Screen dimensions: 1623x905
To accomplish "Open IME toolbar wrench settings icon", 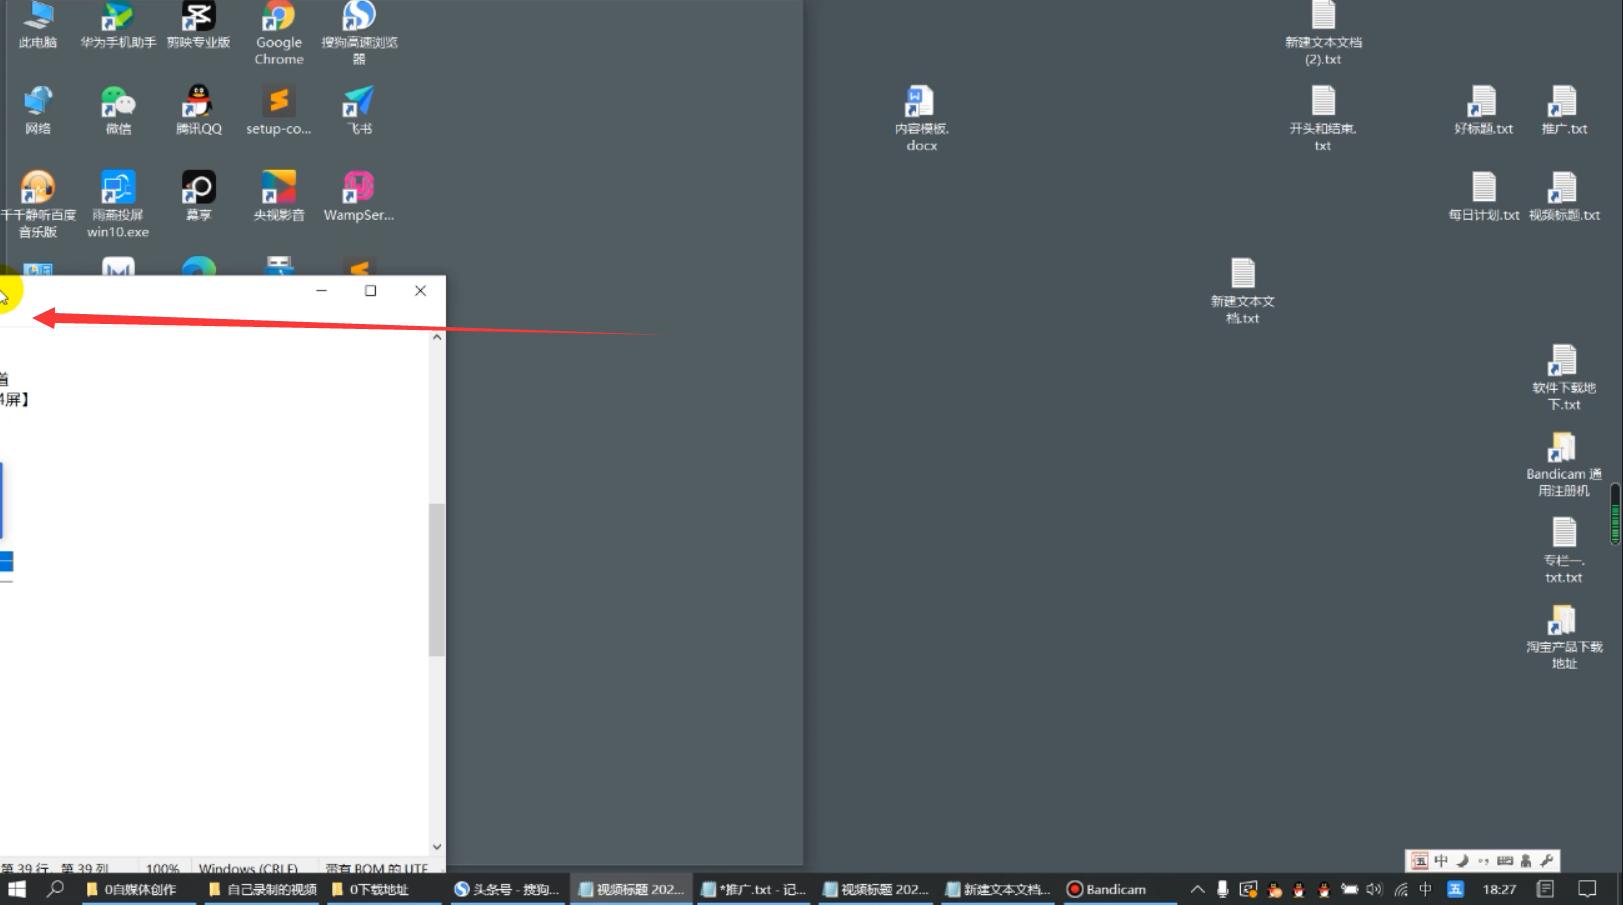I will pos(1546,861).
